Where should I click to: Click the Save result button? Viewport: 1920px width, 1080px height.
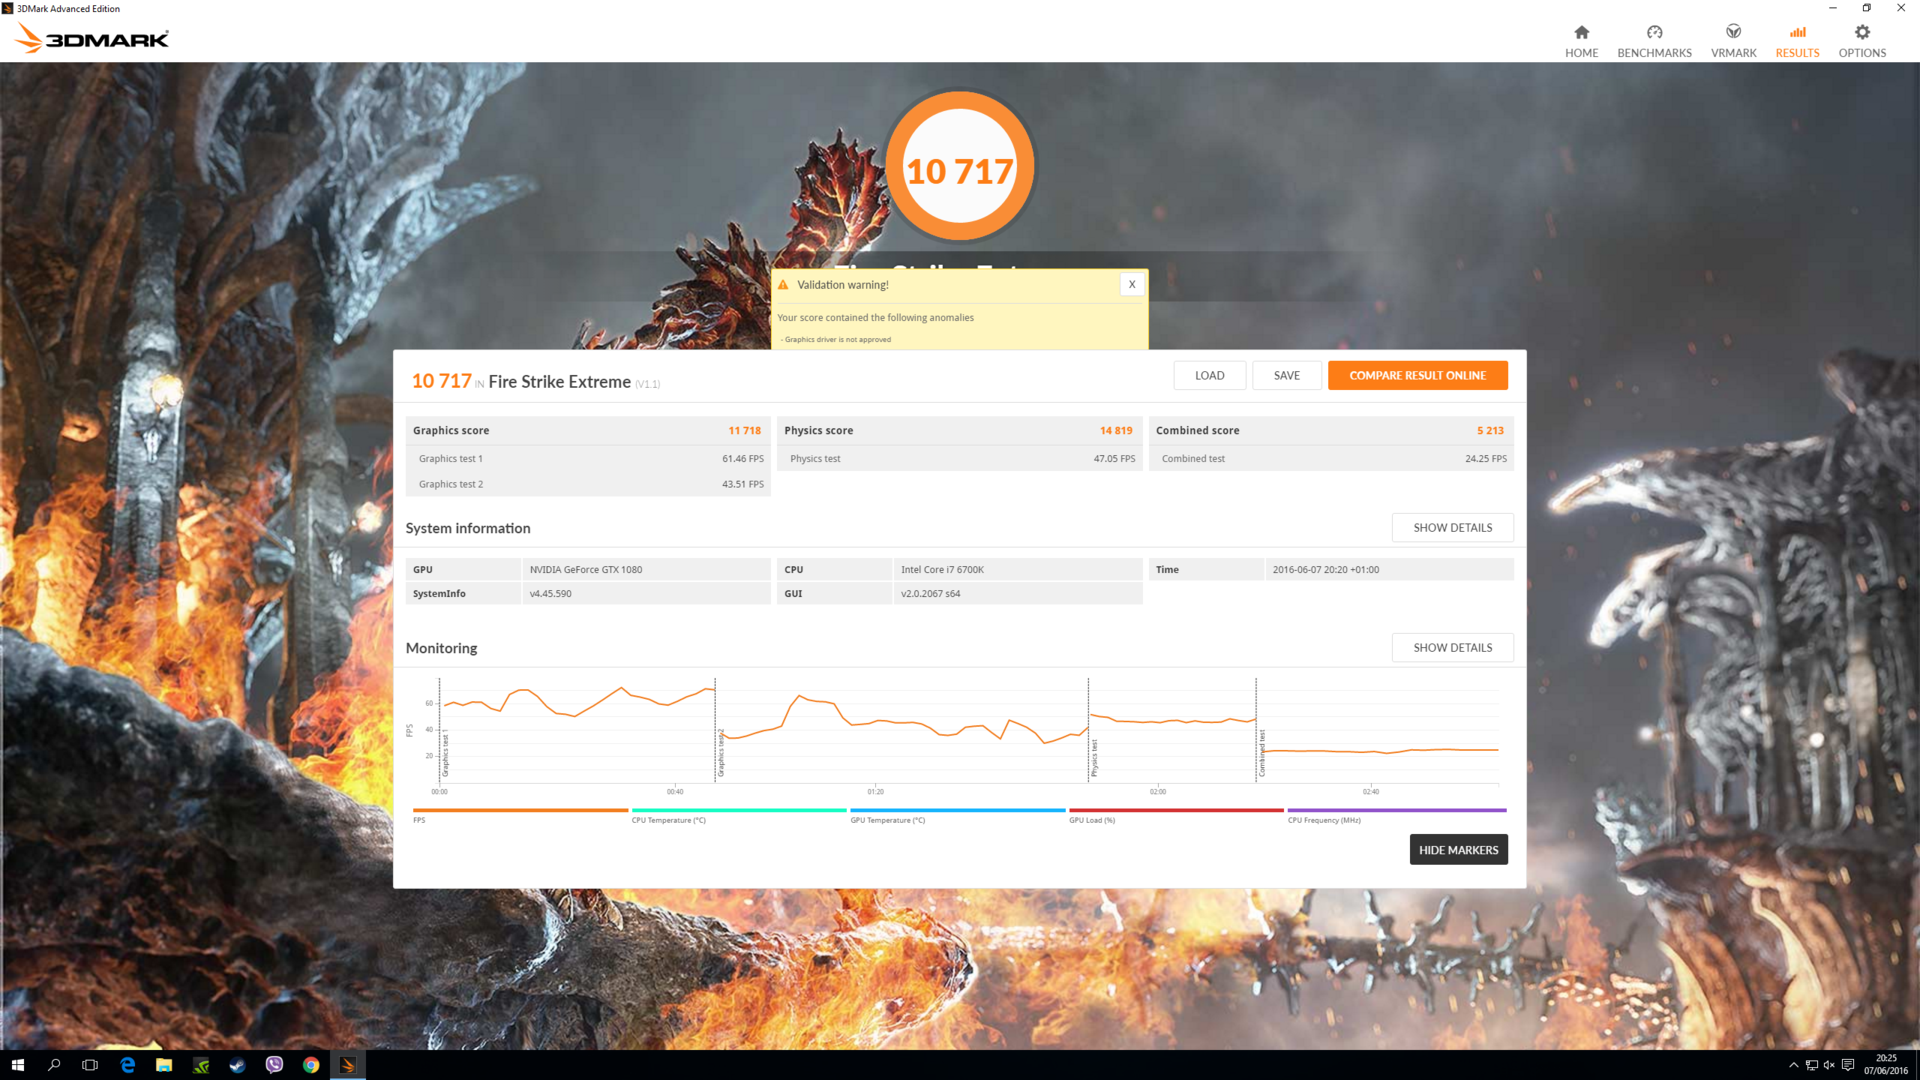(x=1287, y=375)
